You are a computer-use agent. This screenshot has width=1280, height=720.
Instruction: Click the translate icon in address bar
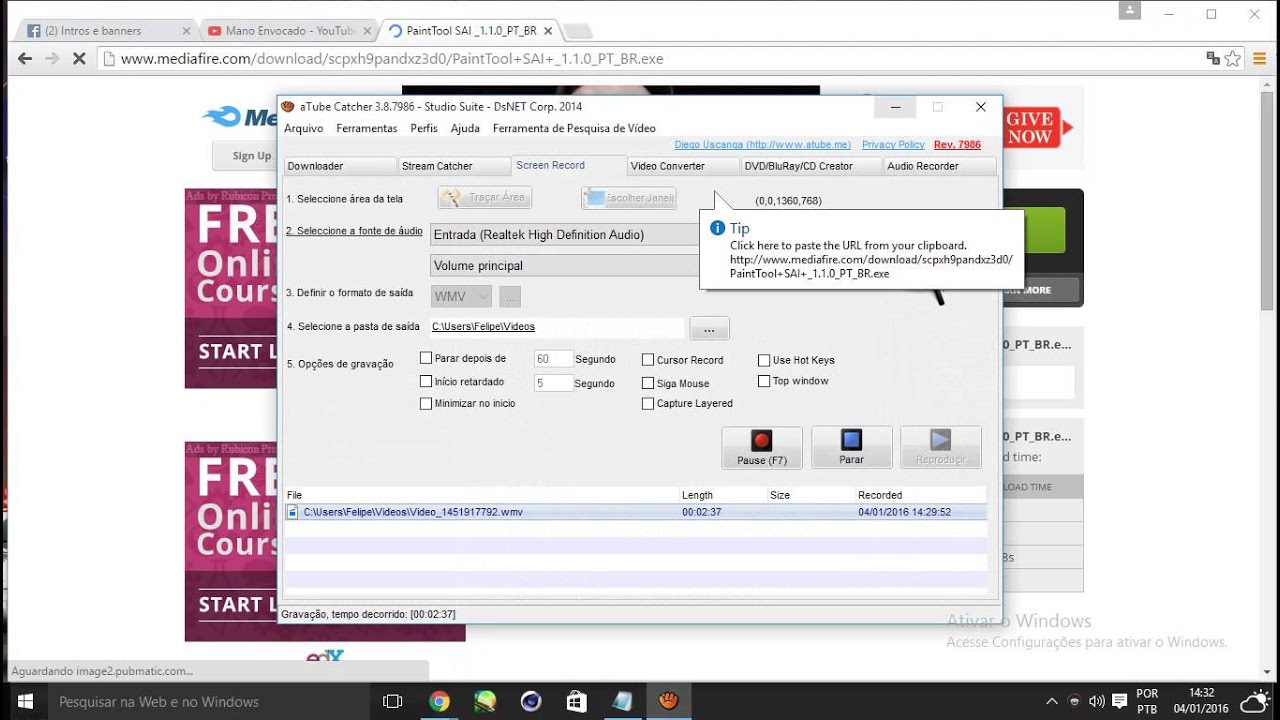1213,59
